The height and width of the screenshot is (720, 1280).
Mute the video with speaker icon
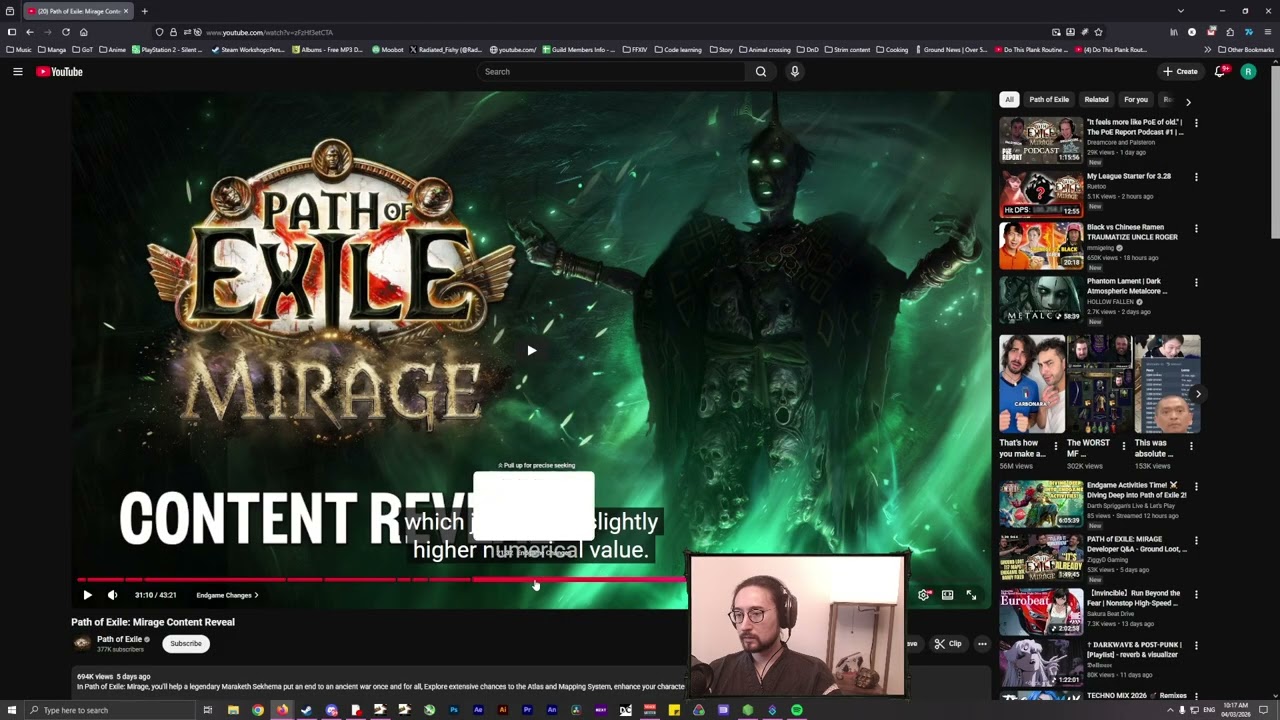click(112, 595)
